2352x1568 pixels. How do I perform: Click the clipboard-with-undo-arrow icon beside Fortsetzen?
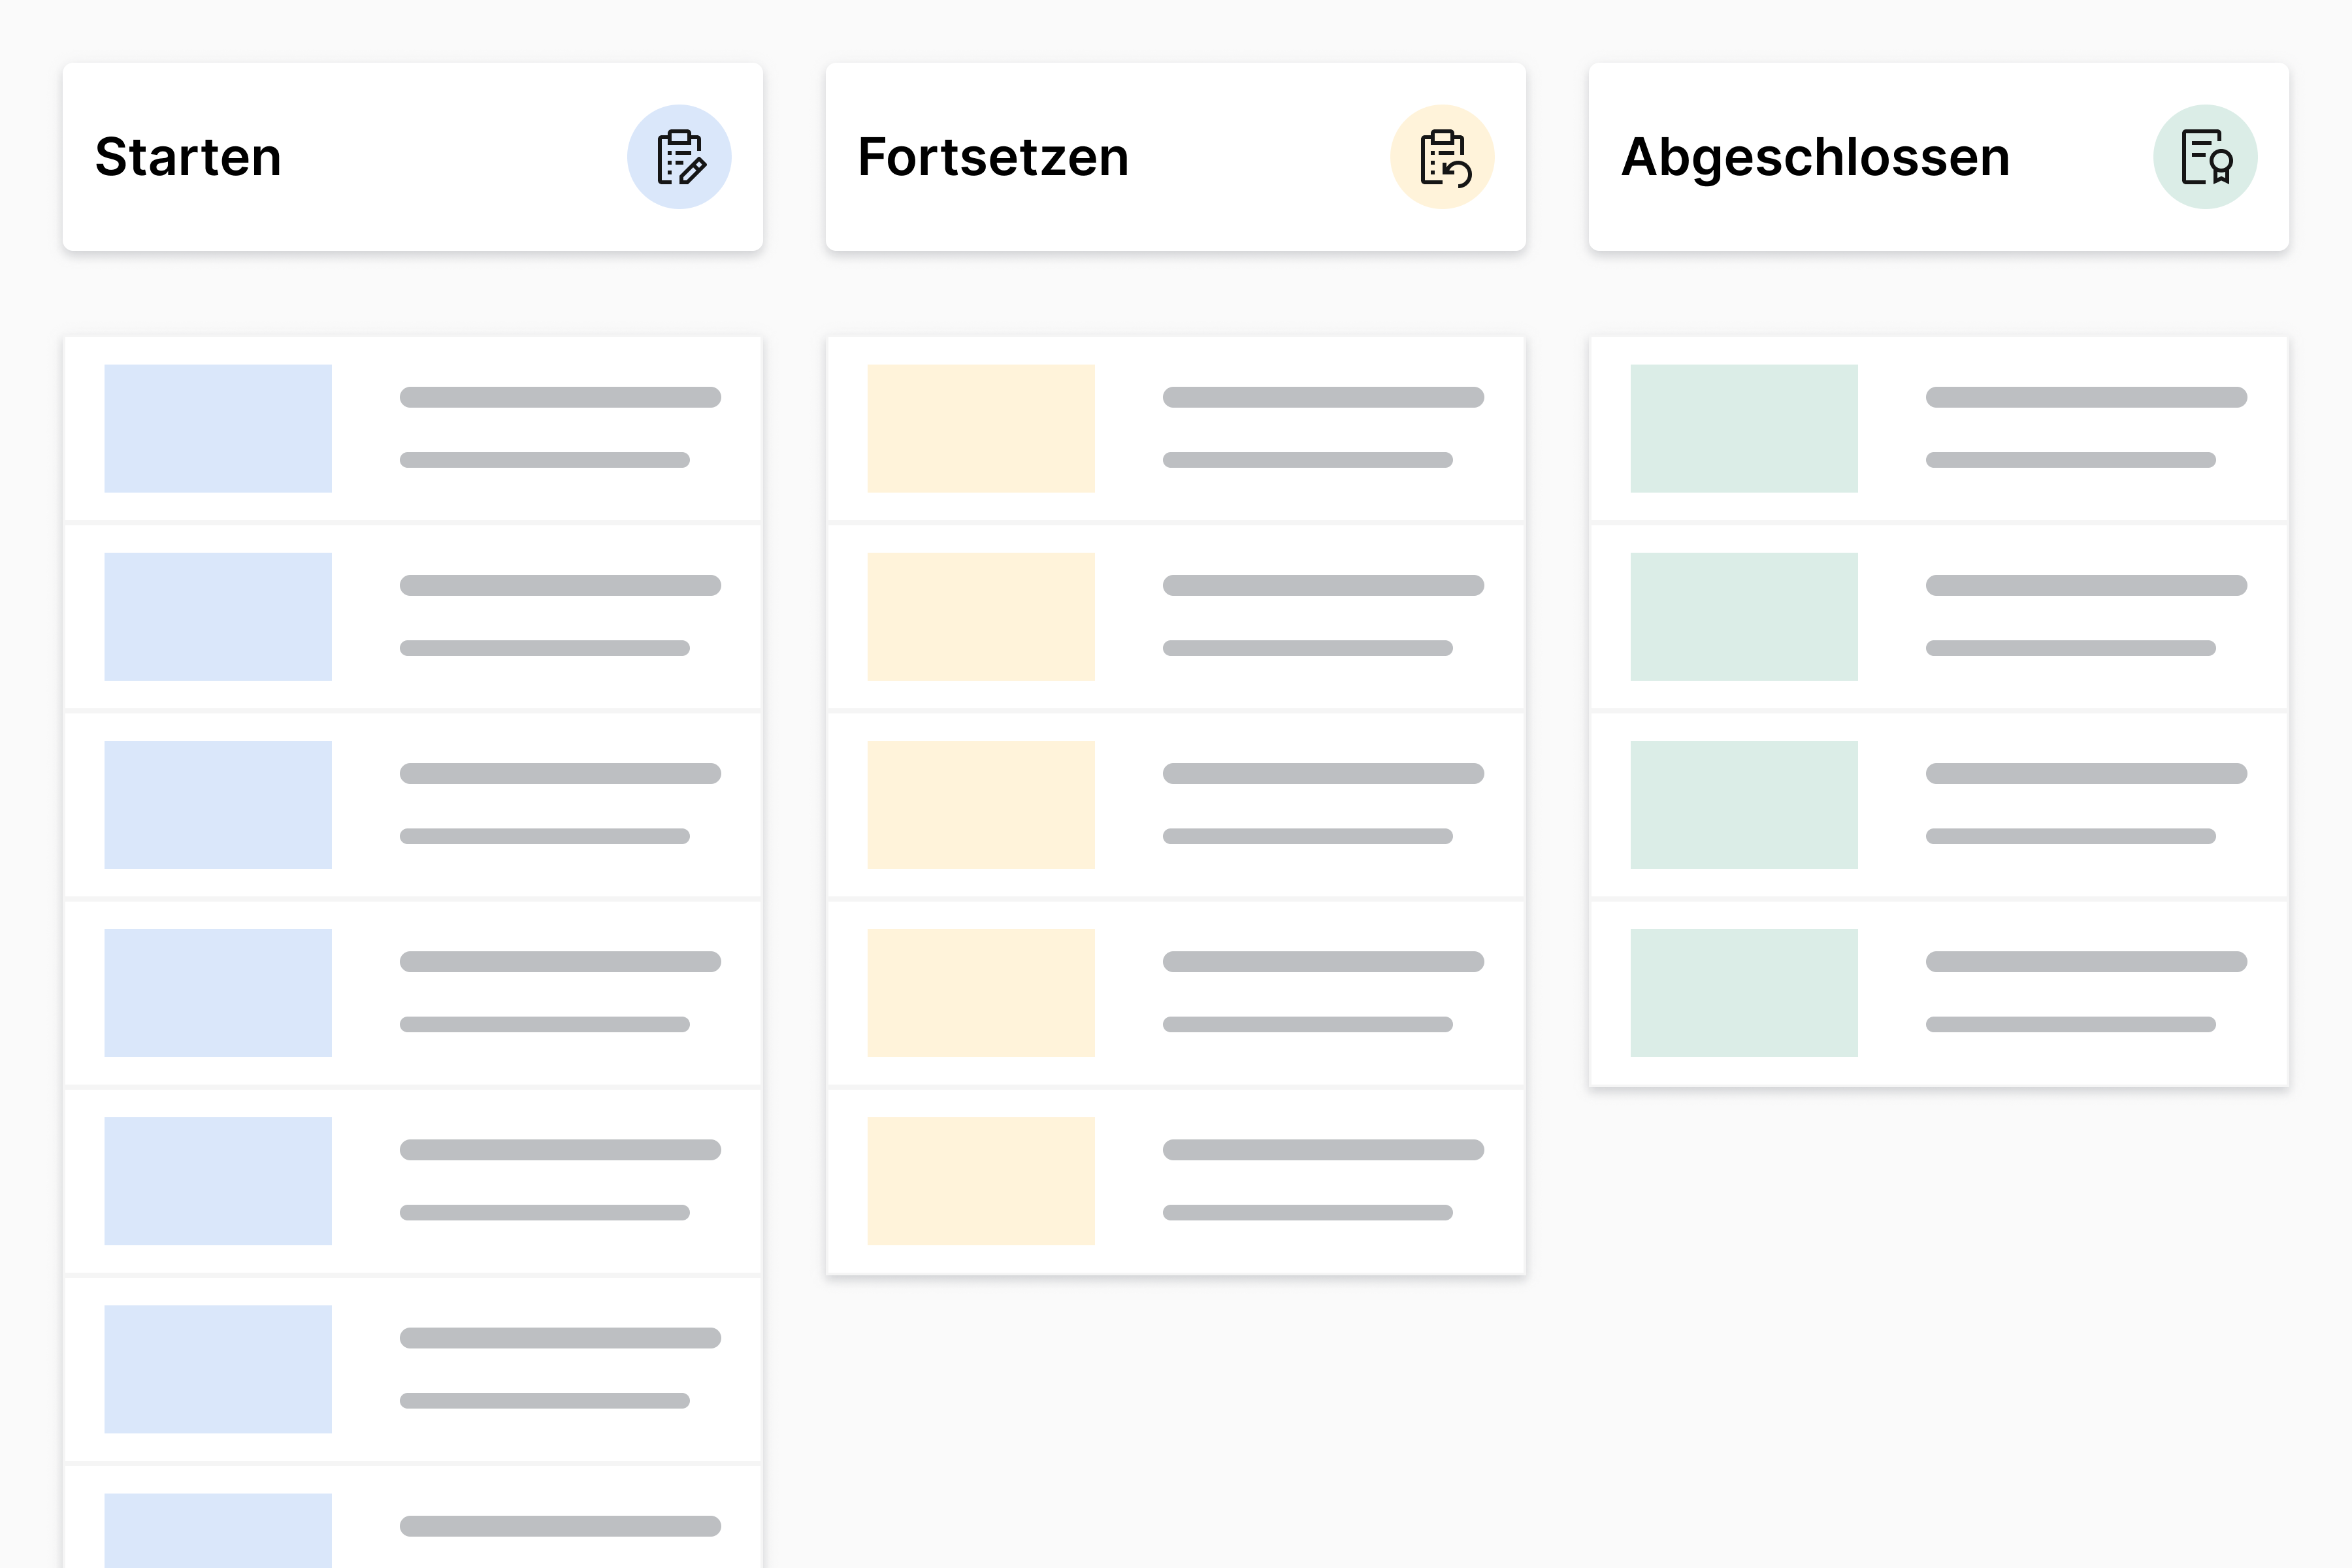(1442, 157)
